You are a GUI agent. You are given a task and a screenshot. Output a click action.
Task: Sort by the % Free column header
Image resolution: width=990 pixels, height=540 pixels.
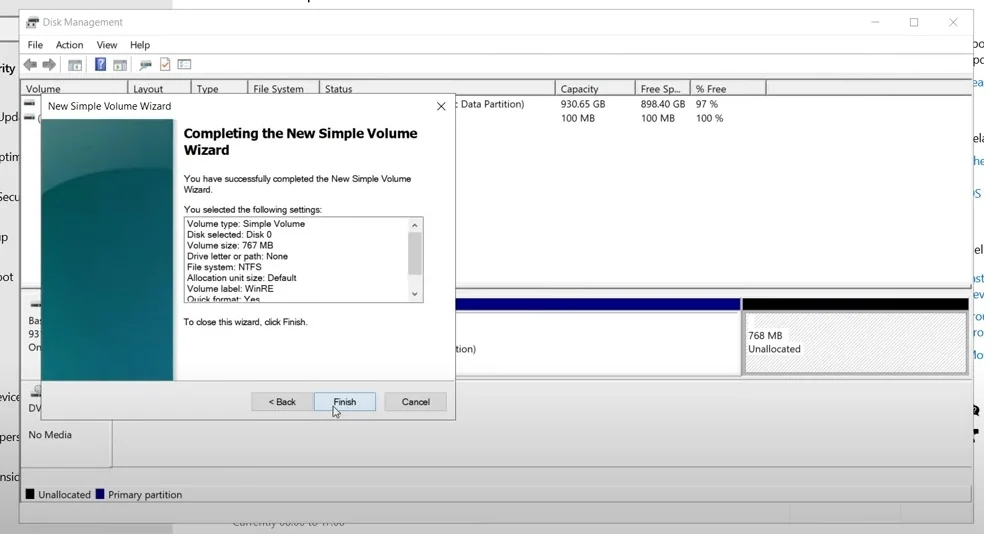click(x=728, y=89)
